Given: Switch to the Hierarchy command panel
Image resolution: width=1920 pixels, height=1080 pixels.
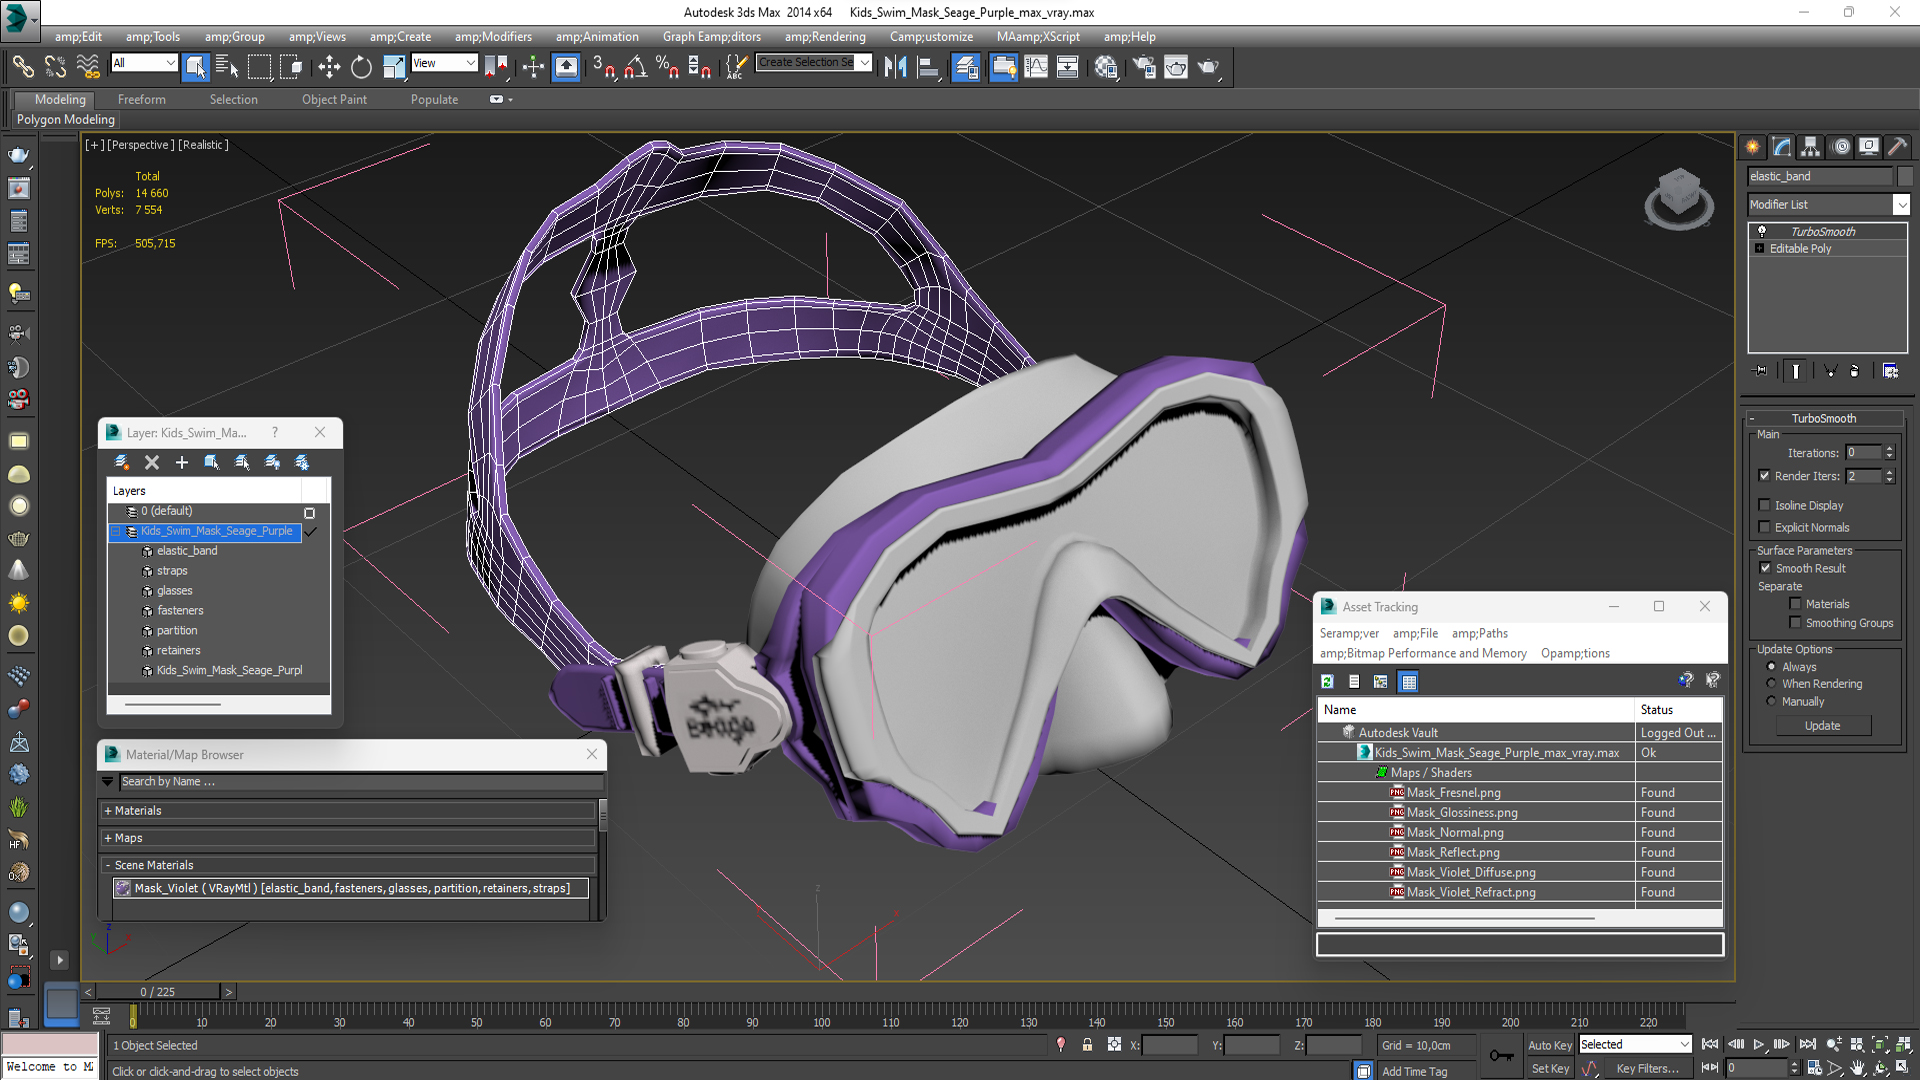Looking at the screenshot, I should [x=1811, y=147].
